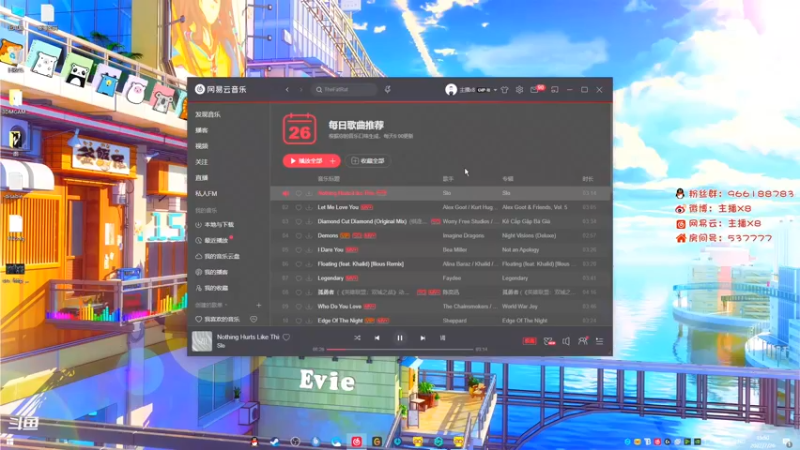This screenshot has height=450, width=800.
Task: Click the 时长 column header
Action: (x=588, y=179)
